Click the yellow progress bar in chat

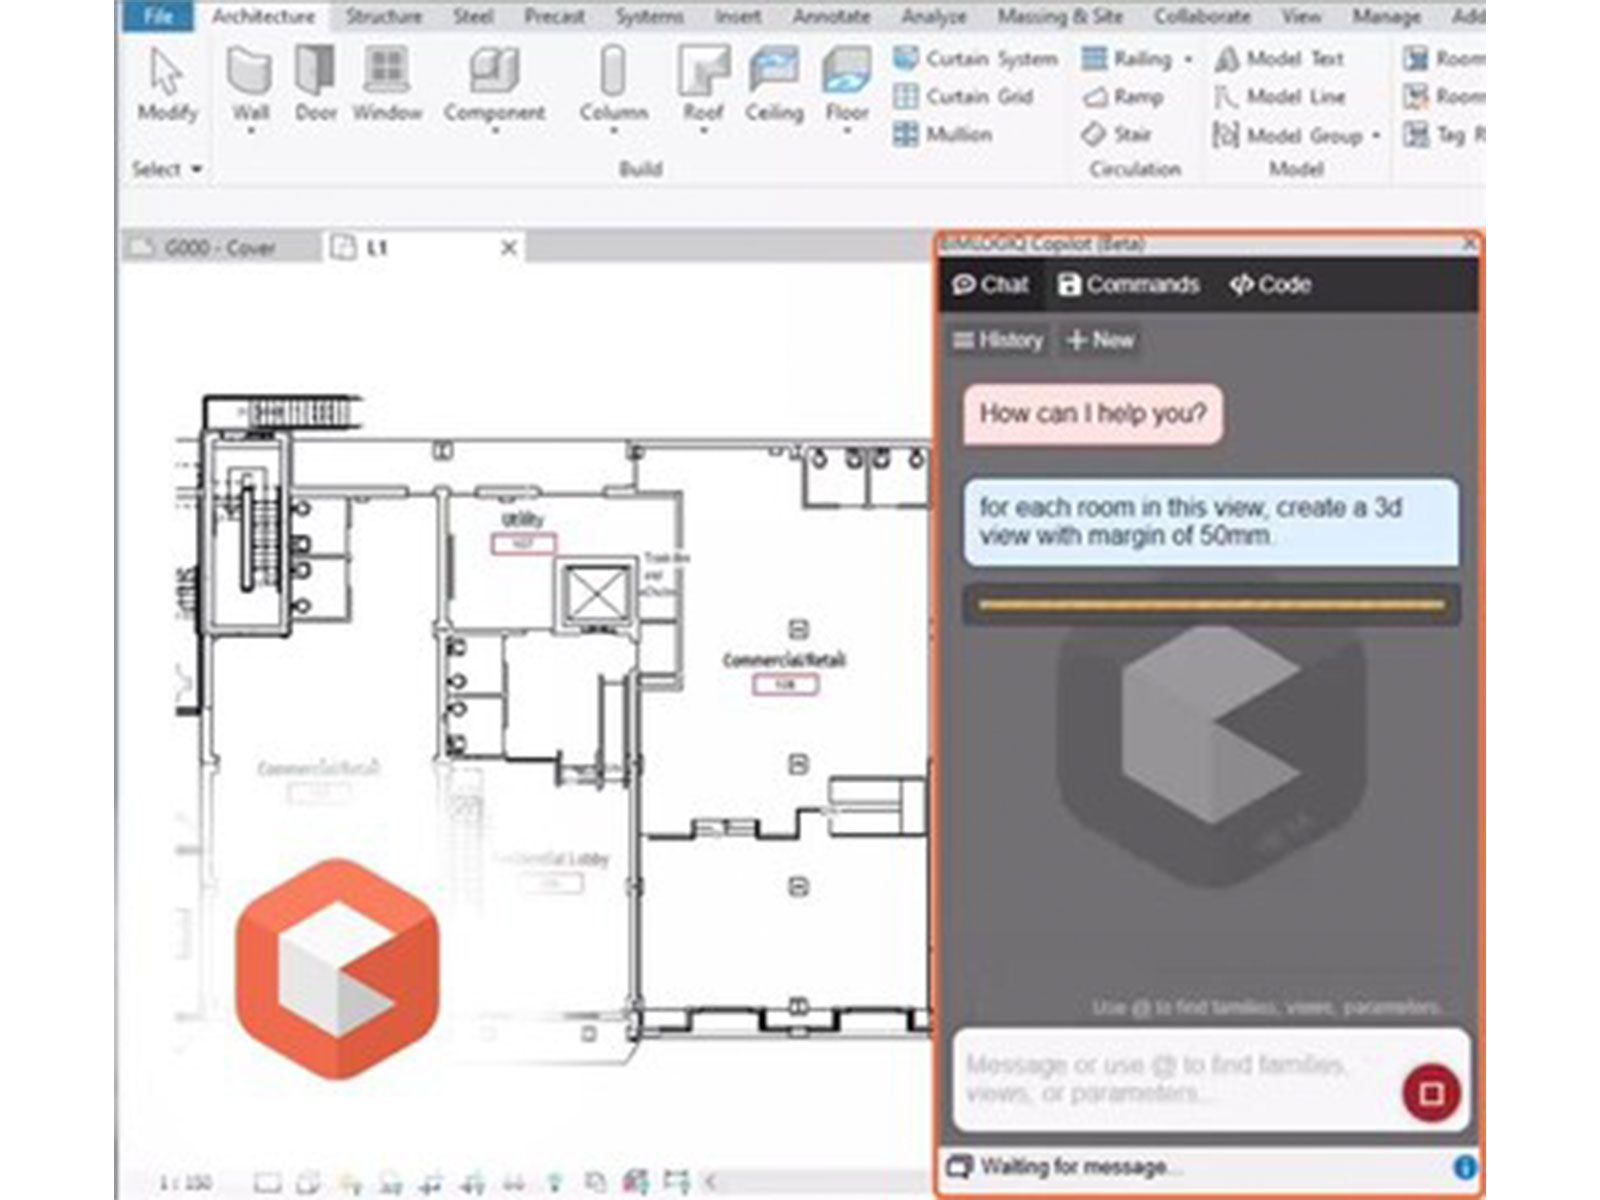tap(1208, 603)
